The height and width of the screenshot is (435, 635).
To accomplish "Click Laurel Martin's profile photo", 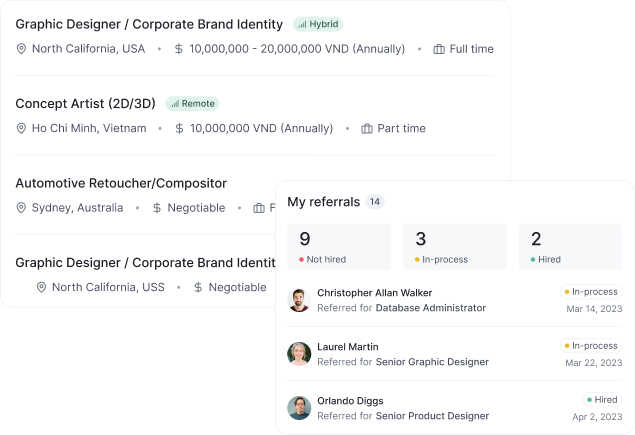I will pyautogui.click(x=299, y=354).
